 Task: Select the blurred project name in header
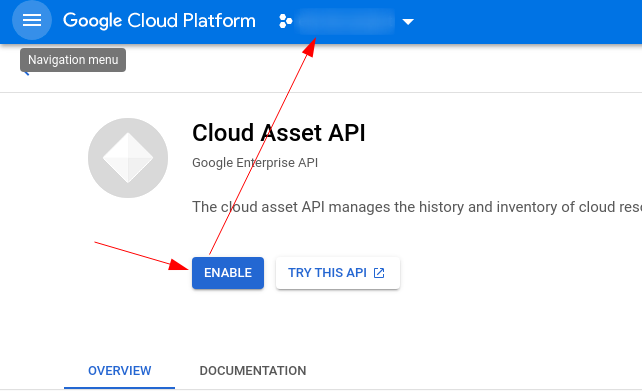[x=346, y=21]
